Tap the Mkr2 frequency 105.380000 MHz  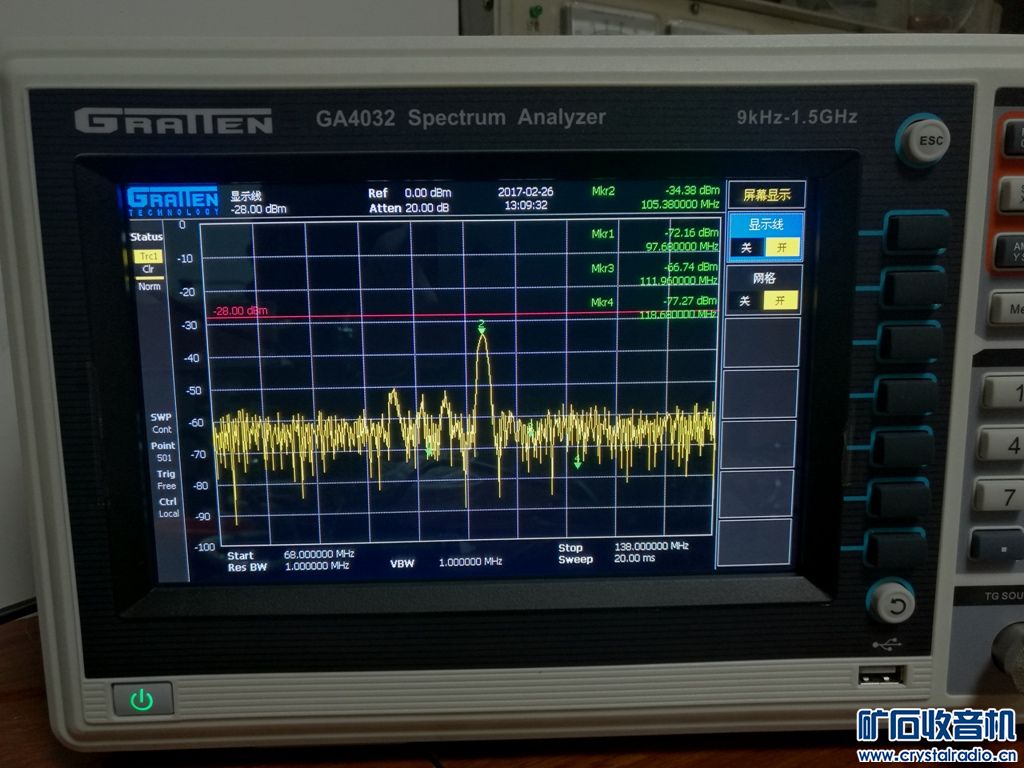coord(680,204)
